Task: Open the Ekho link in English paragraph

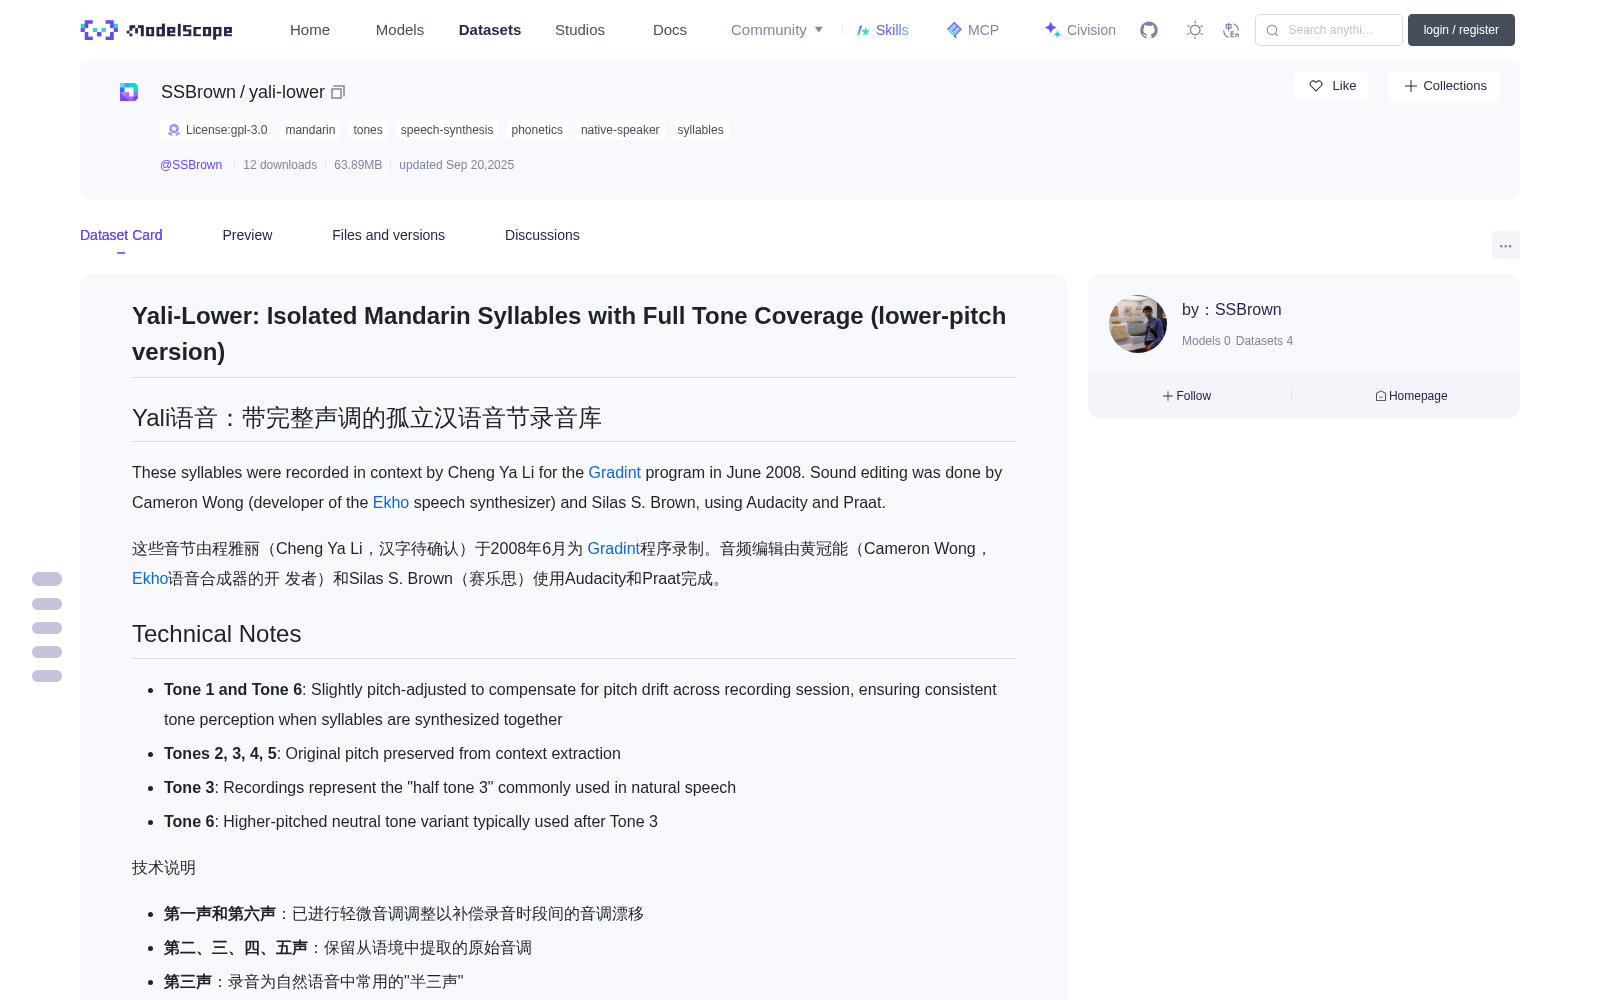Action: point(391,502)
